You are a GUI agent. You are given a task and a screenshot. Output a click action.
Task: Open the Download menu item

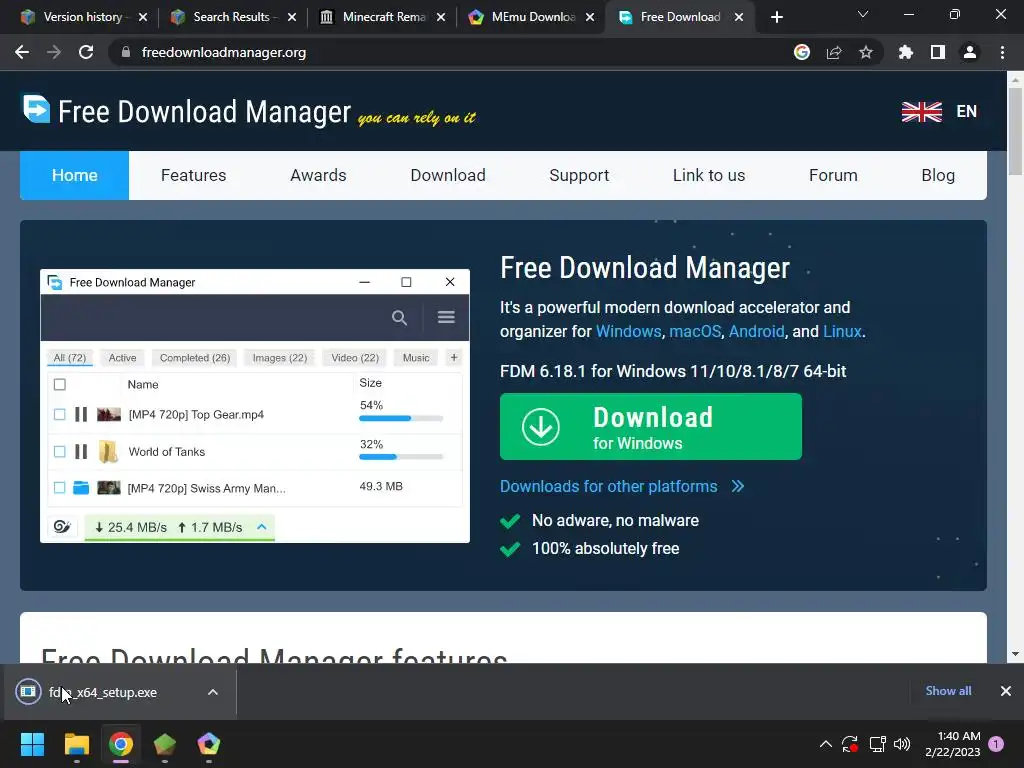tap(448, 175)
